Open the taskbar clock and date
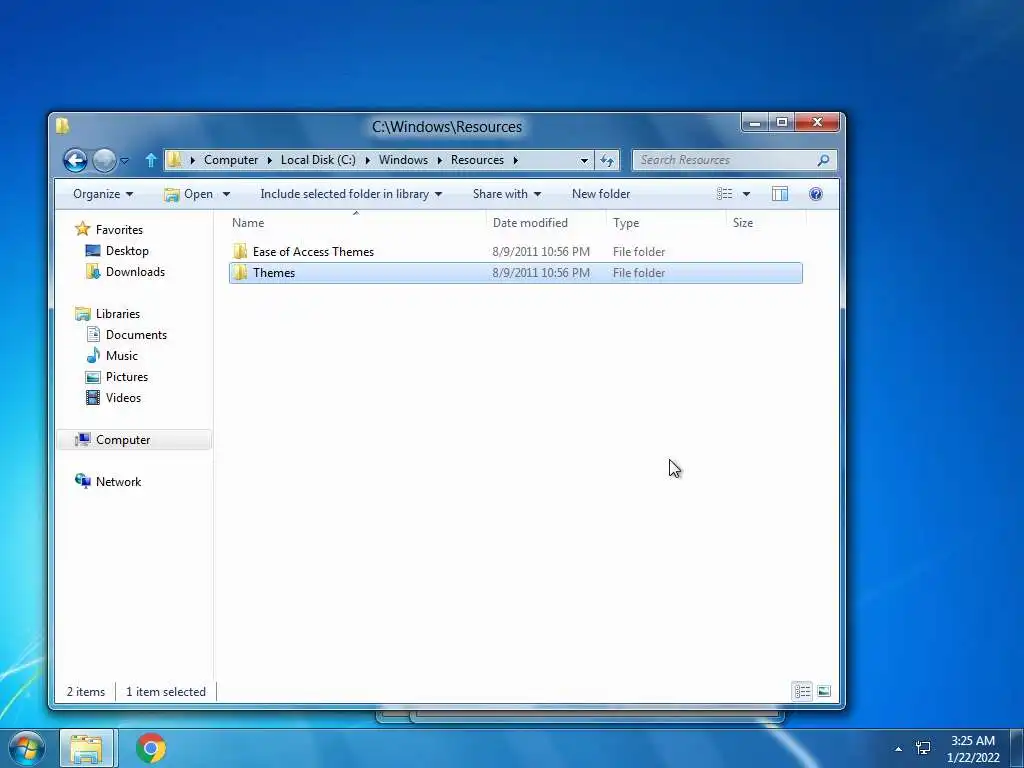 [973, 749]
